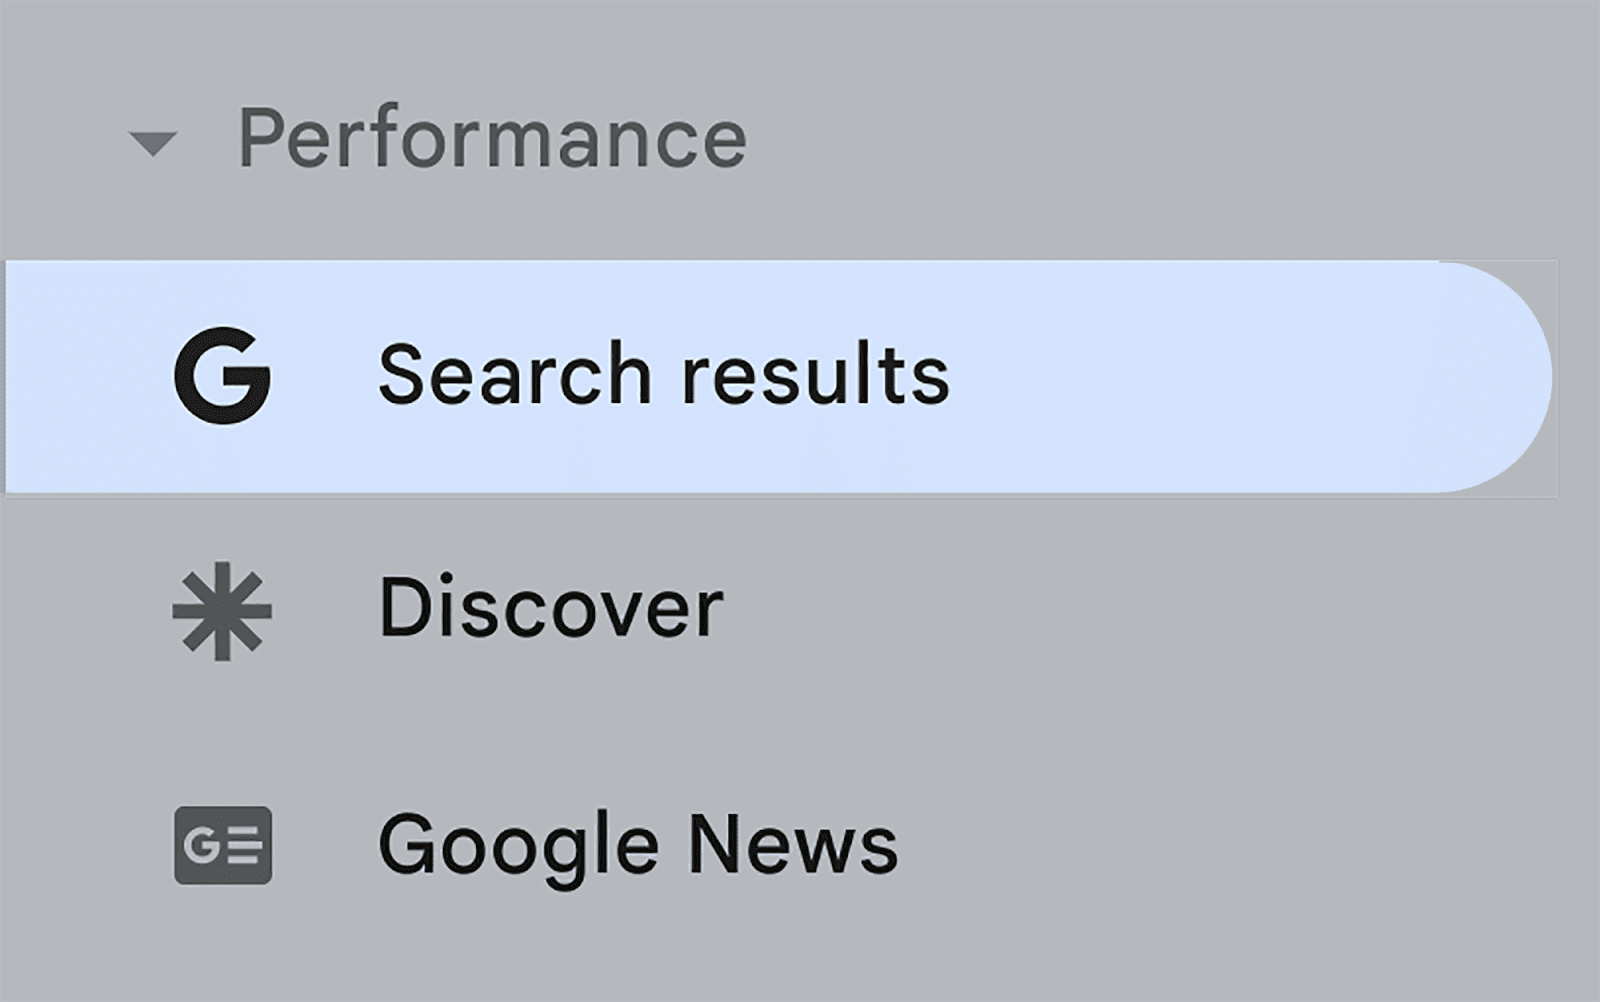The height and width of the screenshot is (1002, 1600).
Task: Click the downward triangle beside Performance
Action: (152, 143)
